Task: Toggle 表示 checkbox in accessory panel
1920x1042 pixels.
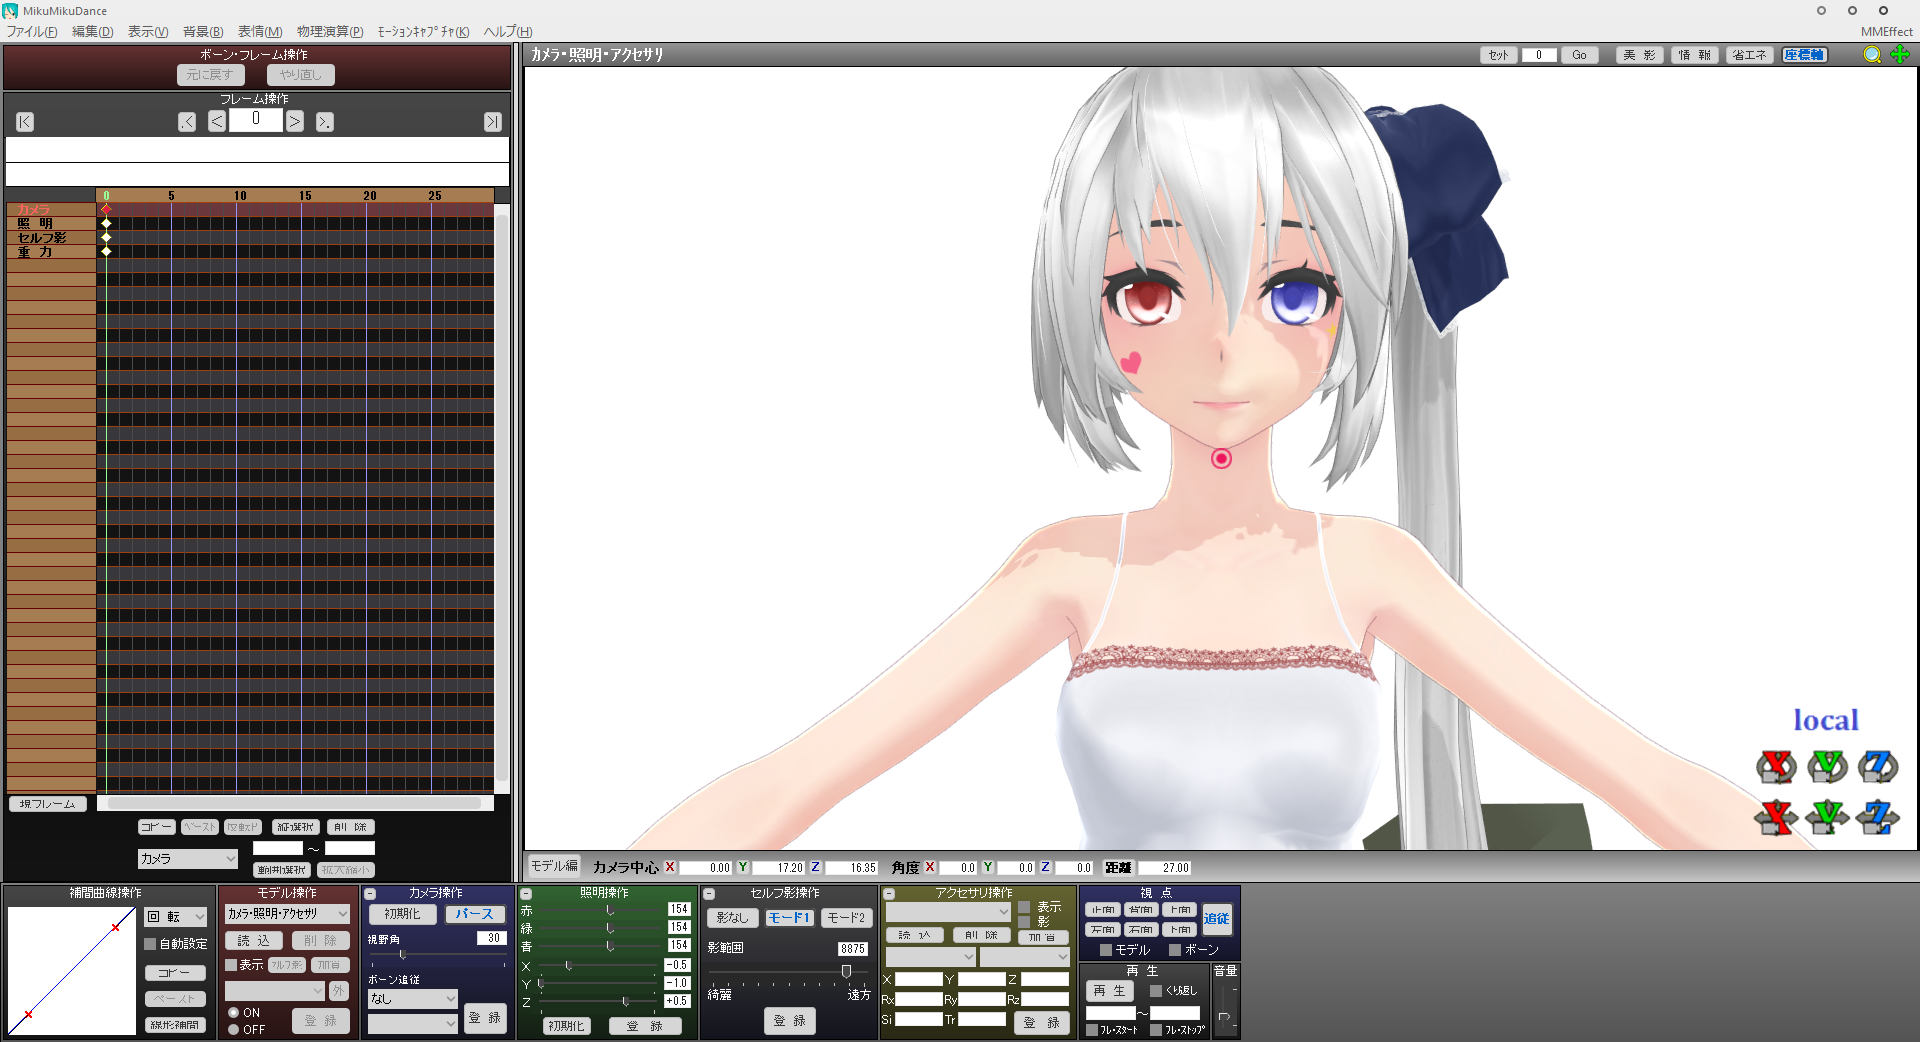Action: (1024, 907)
